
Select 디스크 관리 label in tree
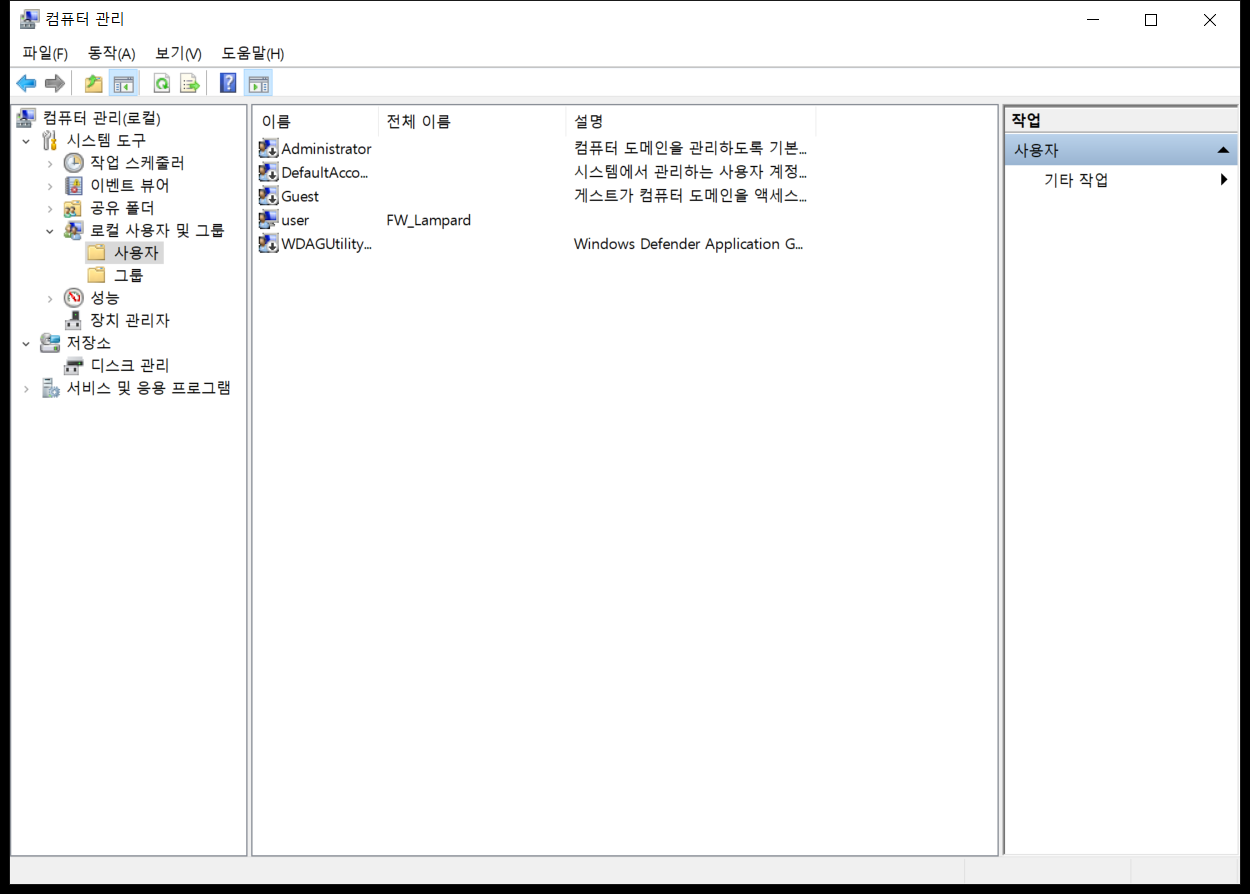point(130,365)
